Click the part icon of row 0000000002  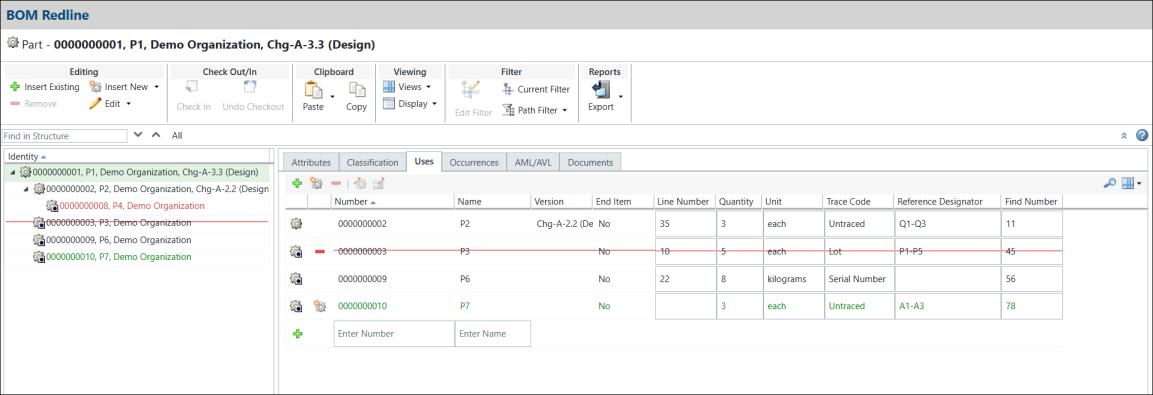tap(296, 224)
